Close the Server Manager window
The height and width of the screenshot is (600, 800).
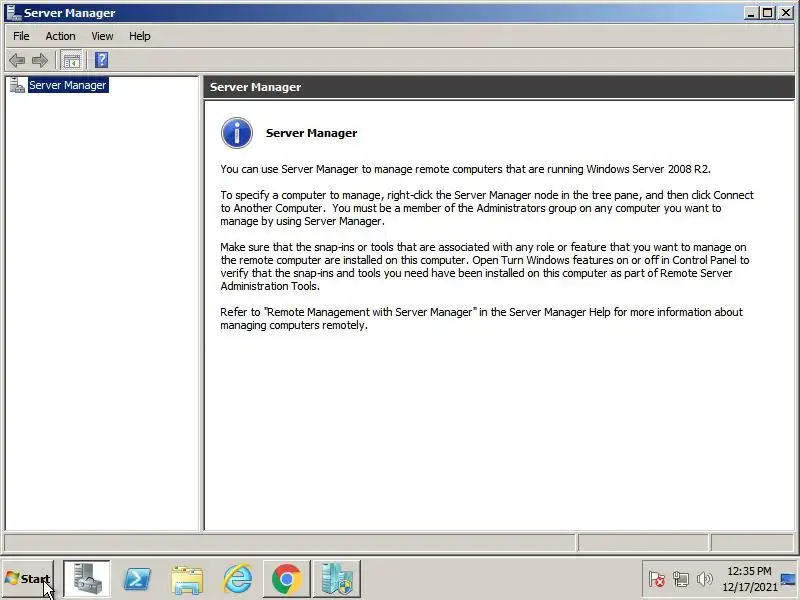pos(786,13)
